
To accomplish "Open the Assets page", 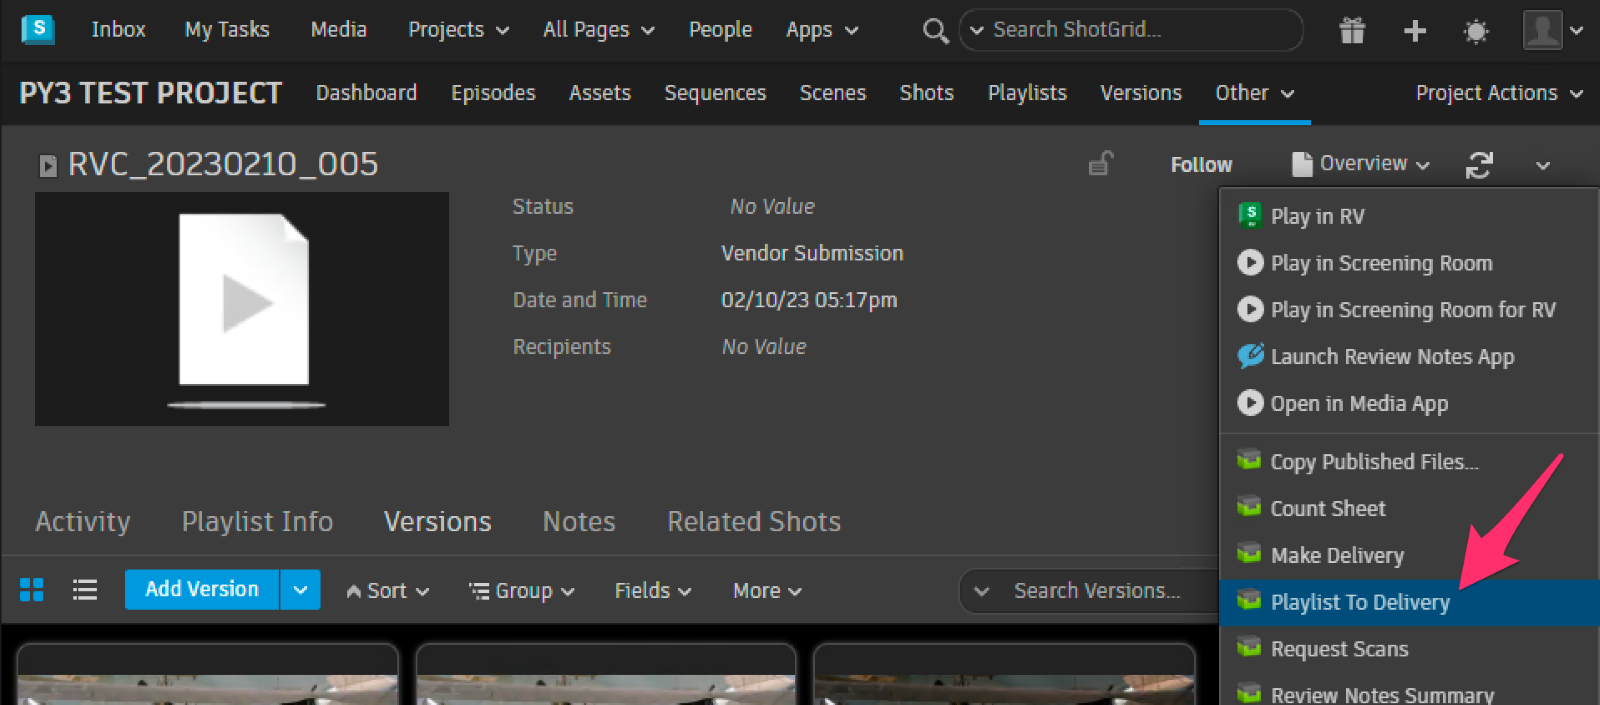I will pyautogui.click(x=600, y=93).
